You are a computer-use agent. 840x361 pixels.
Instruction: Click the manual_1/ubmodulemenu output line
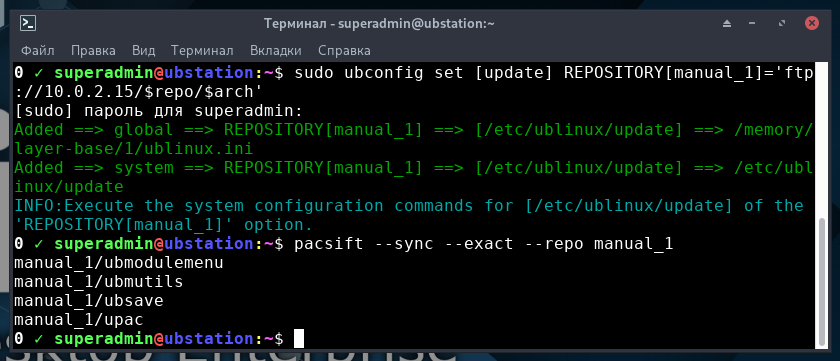coord(118,263)
